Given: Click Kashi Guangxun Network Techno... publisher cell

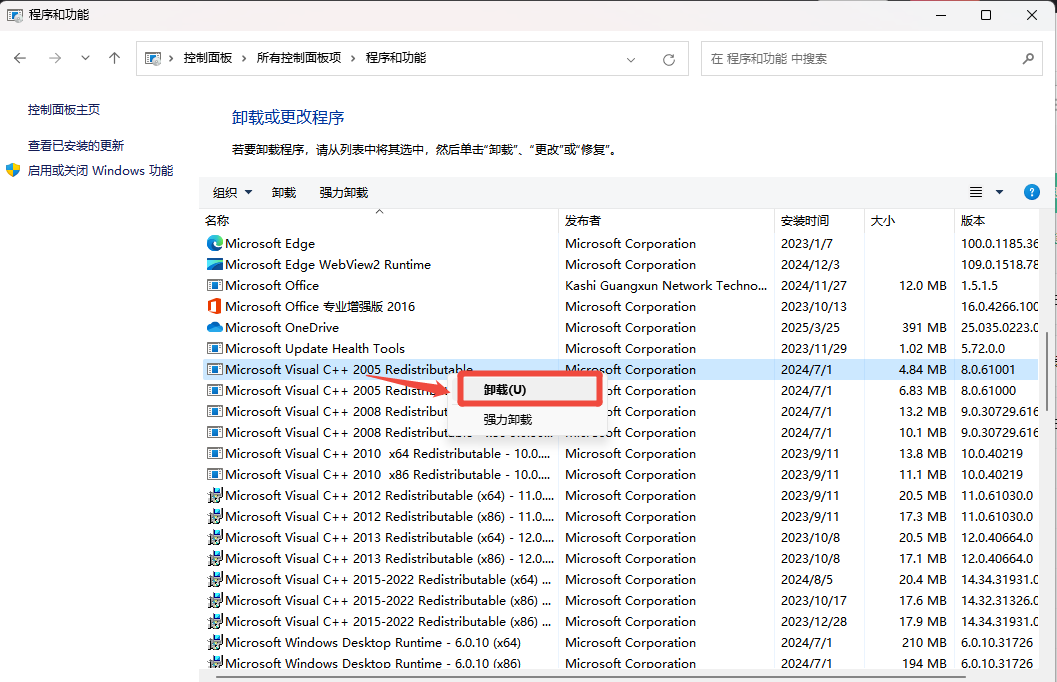Looking at the screenshot, I should [x=666, y=285].
